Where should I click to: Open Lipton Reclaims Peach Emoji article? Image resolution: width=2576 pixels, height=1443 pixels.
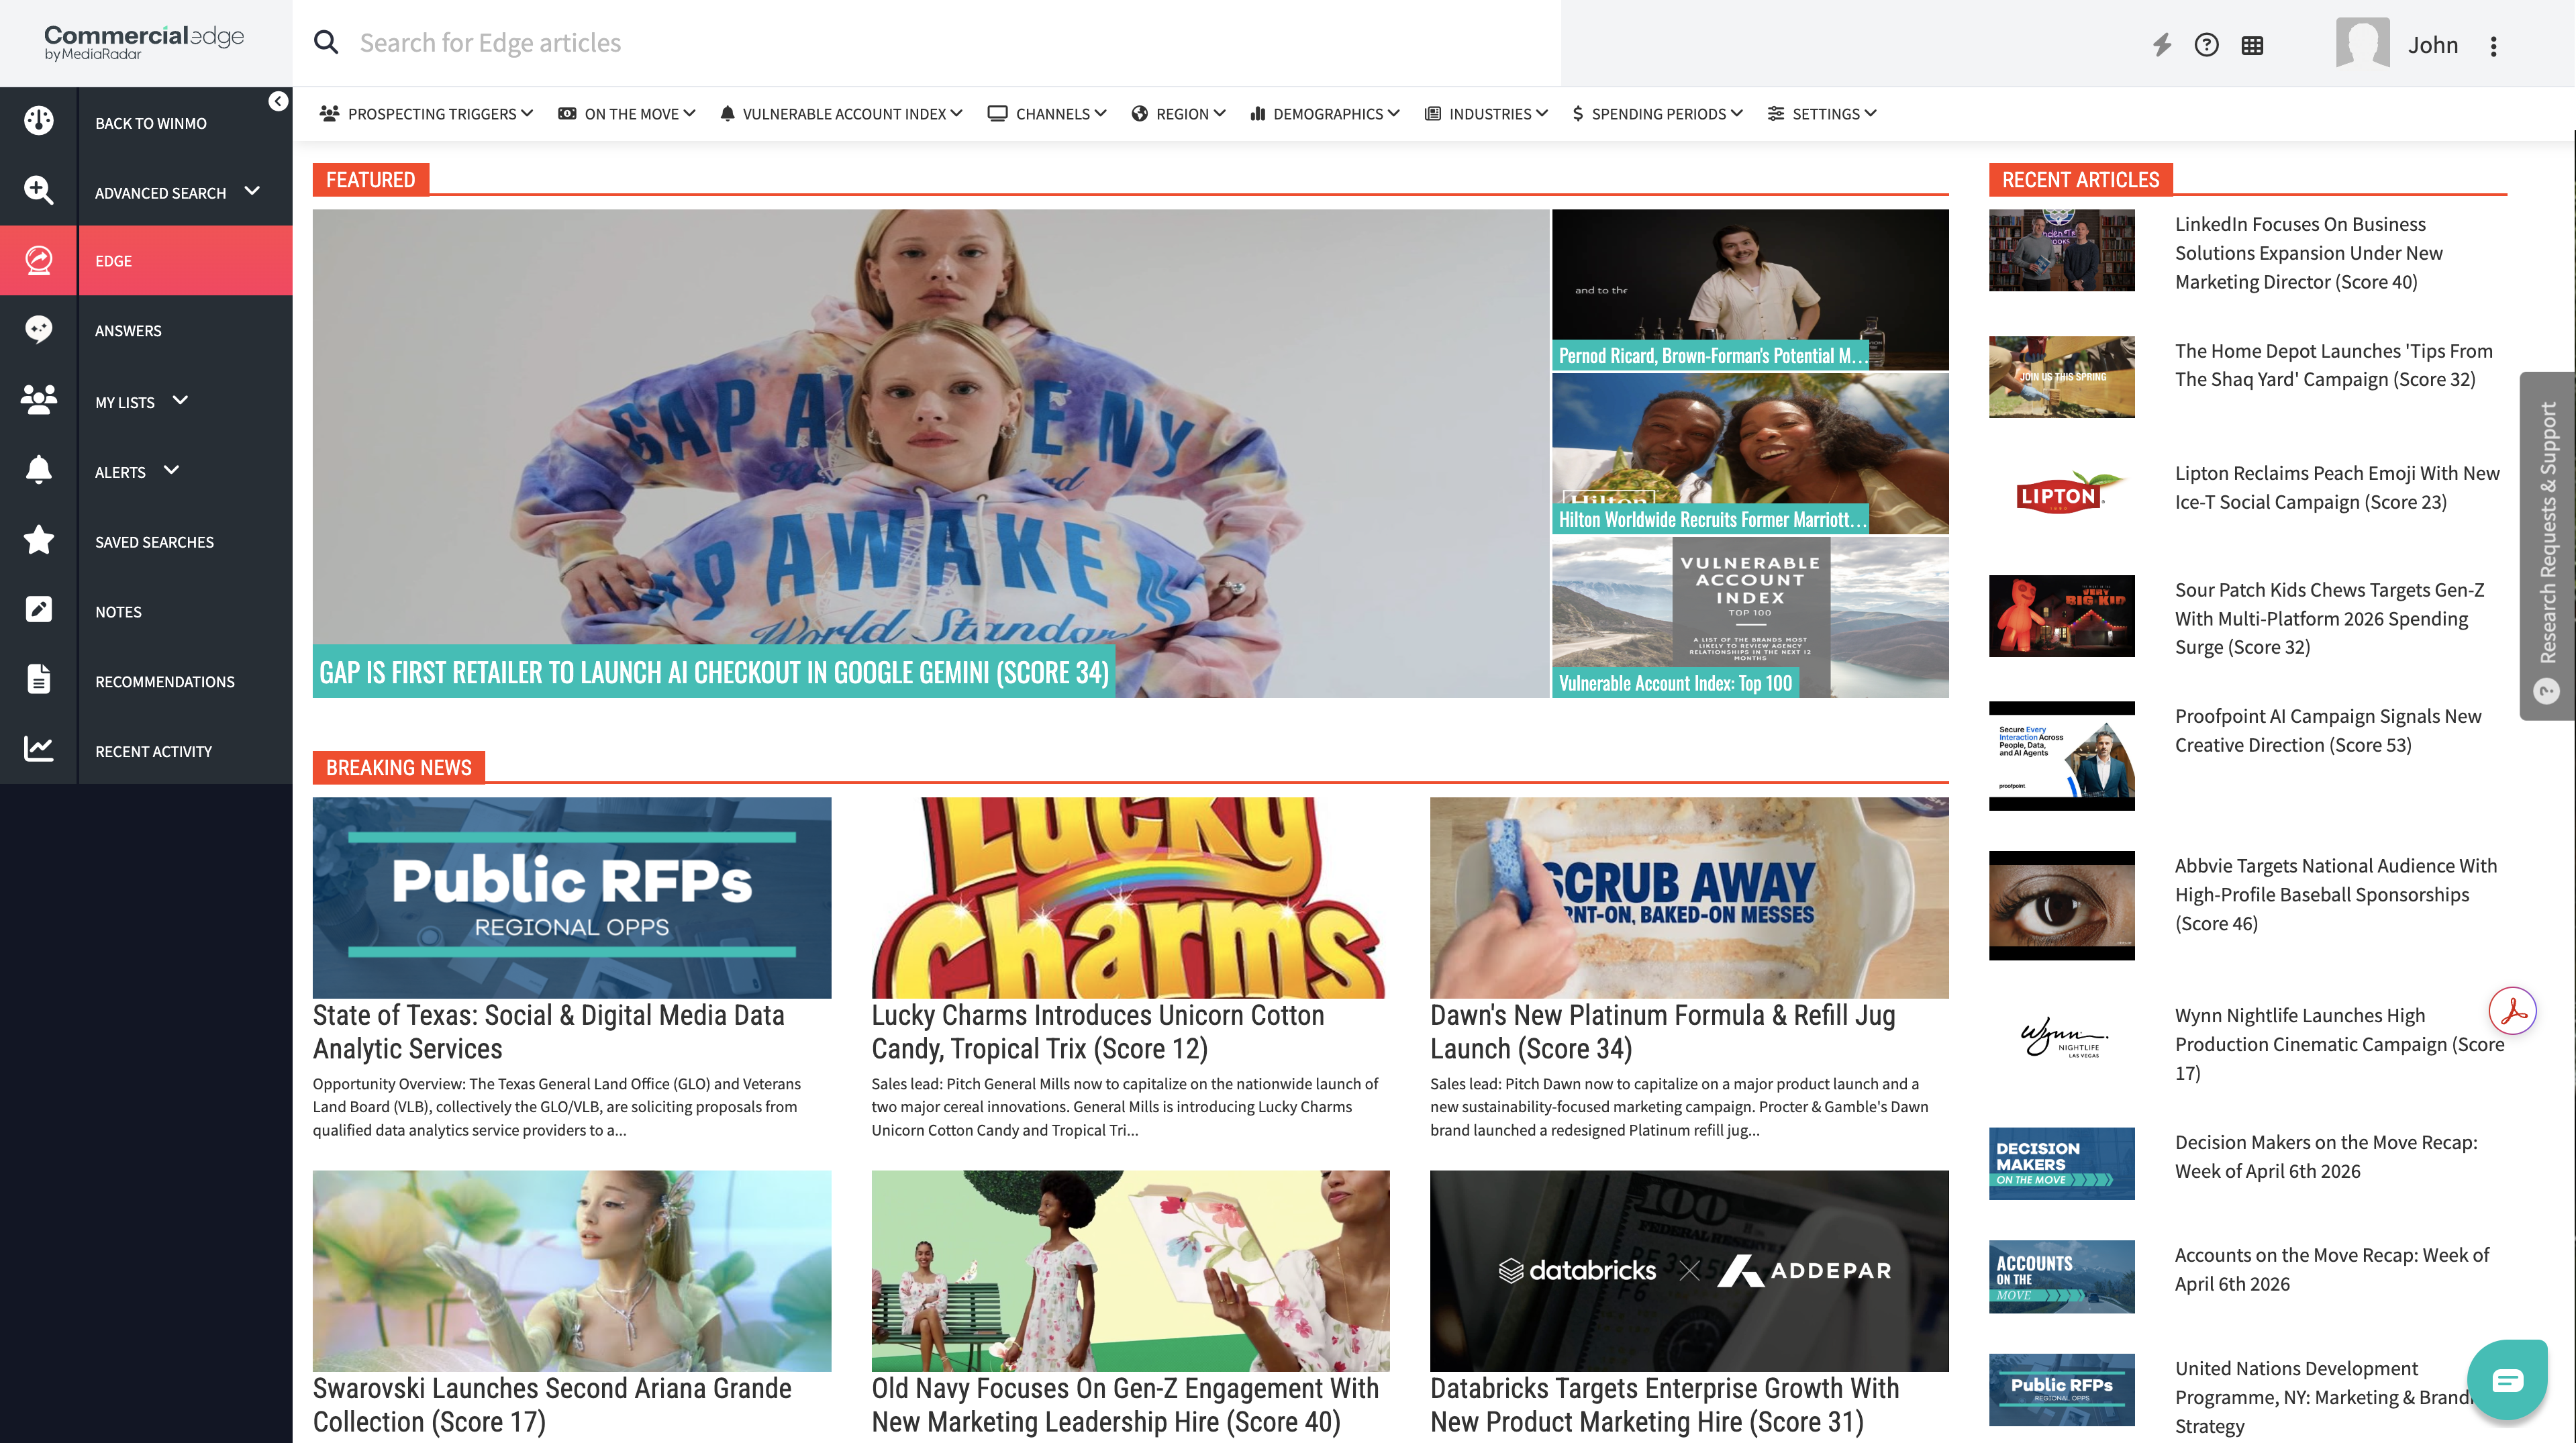(2337, 488)
